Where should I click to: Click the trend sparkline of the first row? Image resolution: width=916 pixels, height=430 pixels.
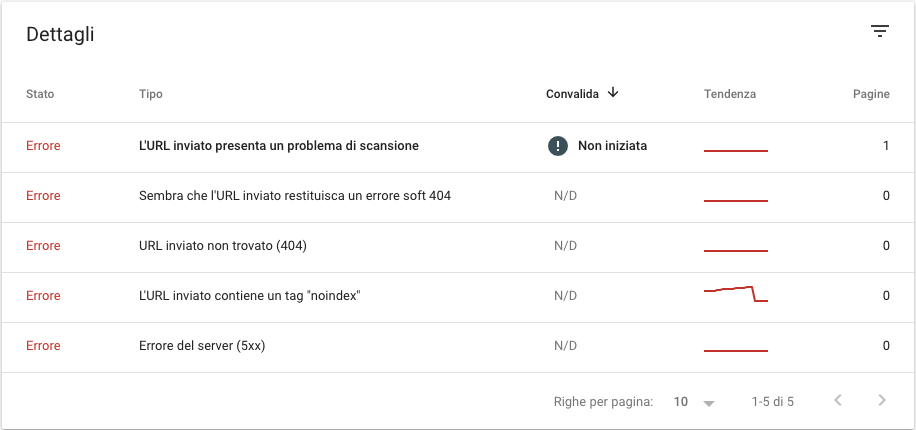click(x=735, y=151)
